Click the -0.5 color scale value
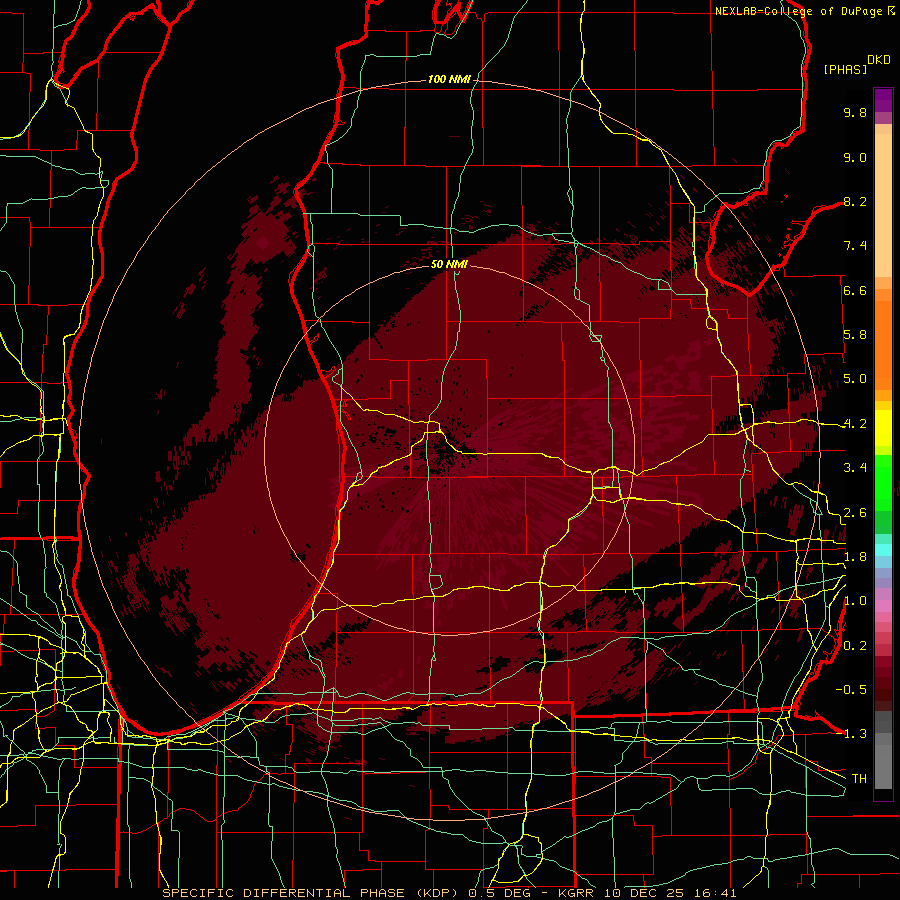900x900 pixels. [x=851, y=690]
